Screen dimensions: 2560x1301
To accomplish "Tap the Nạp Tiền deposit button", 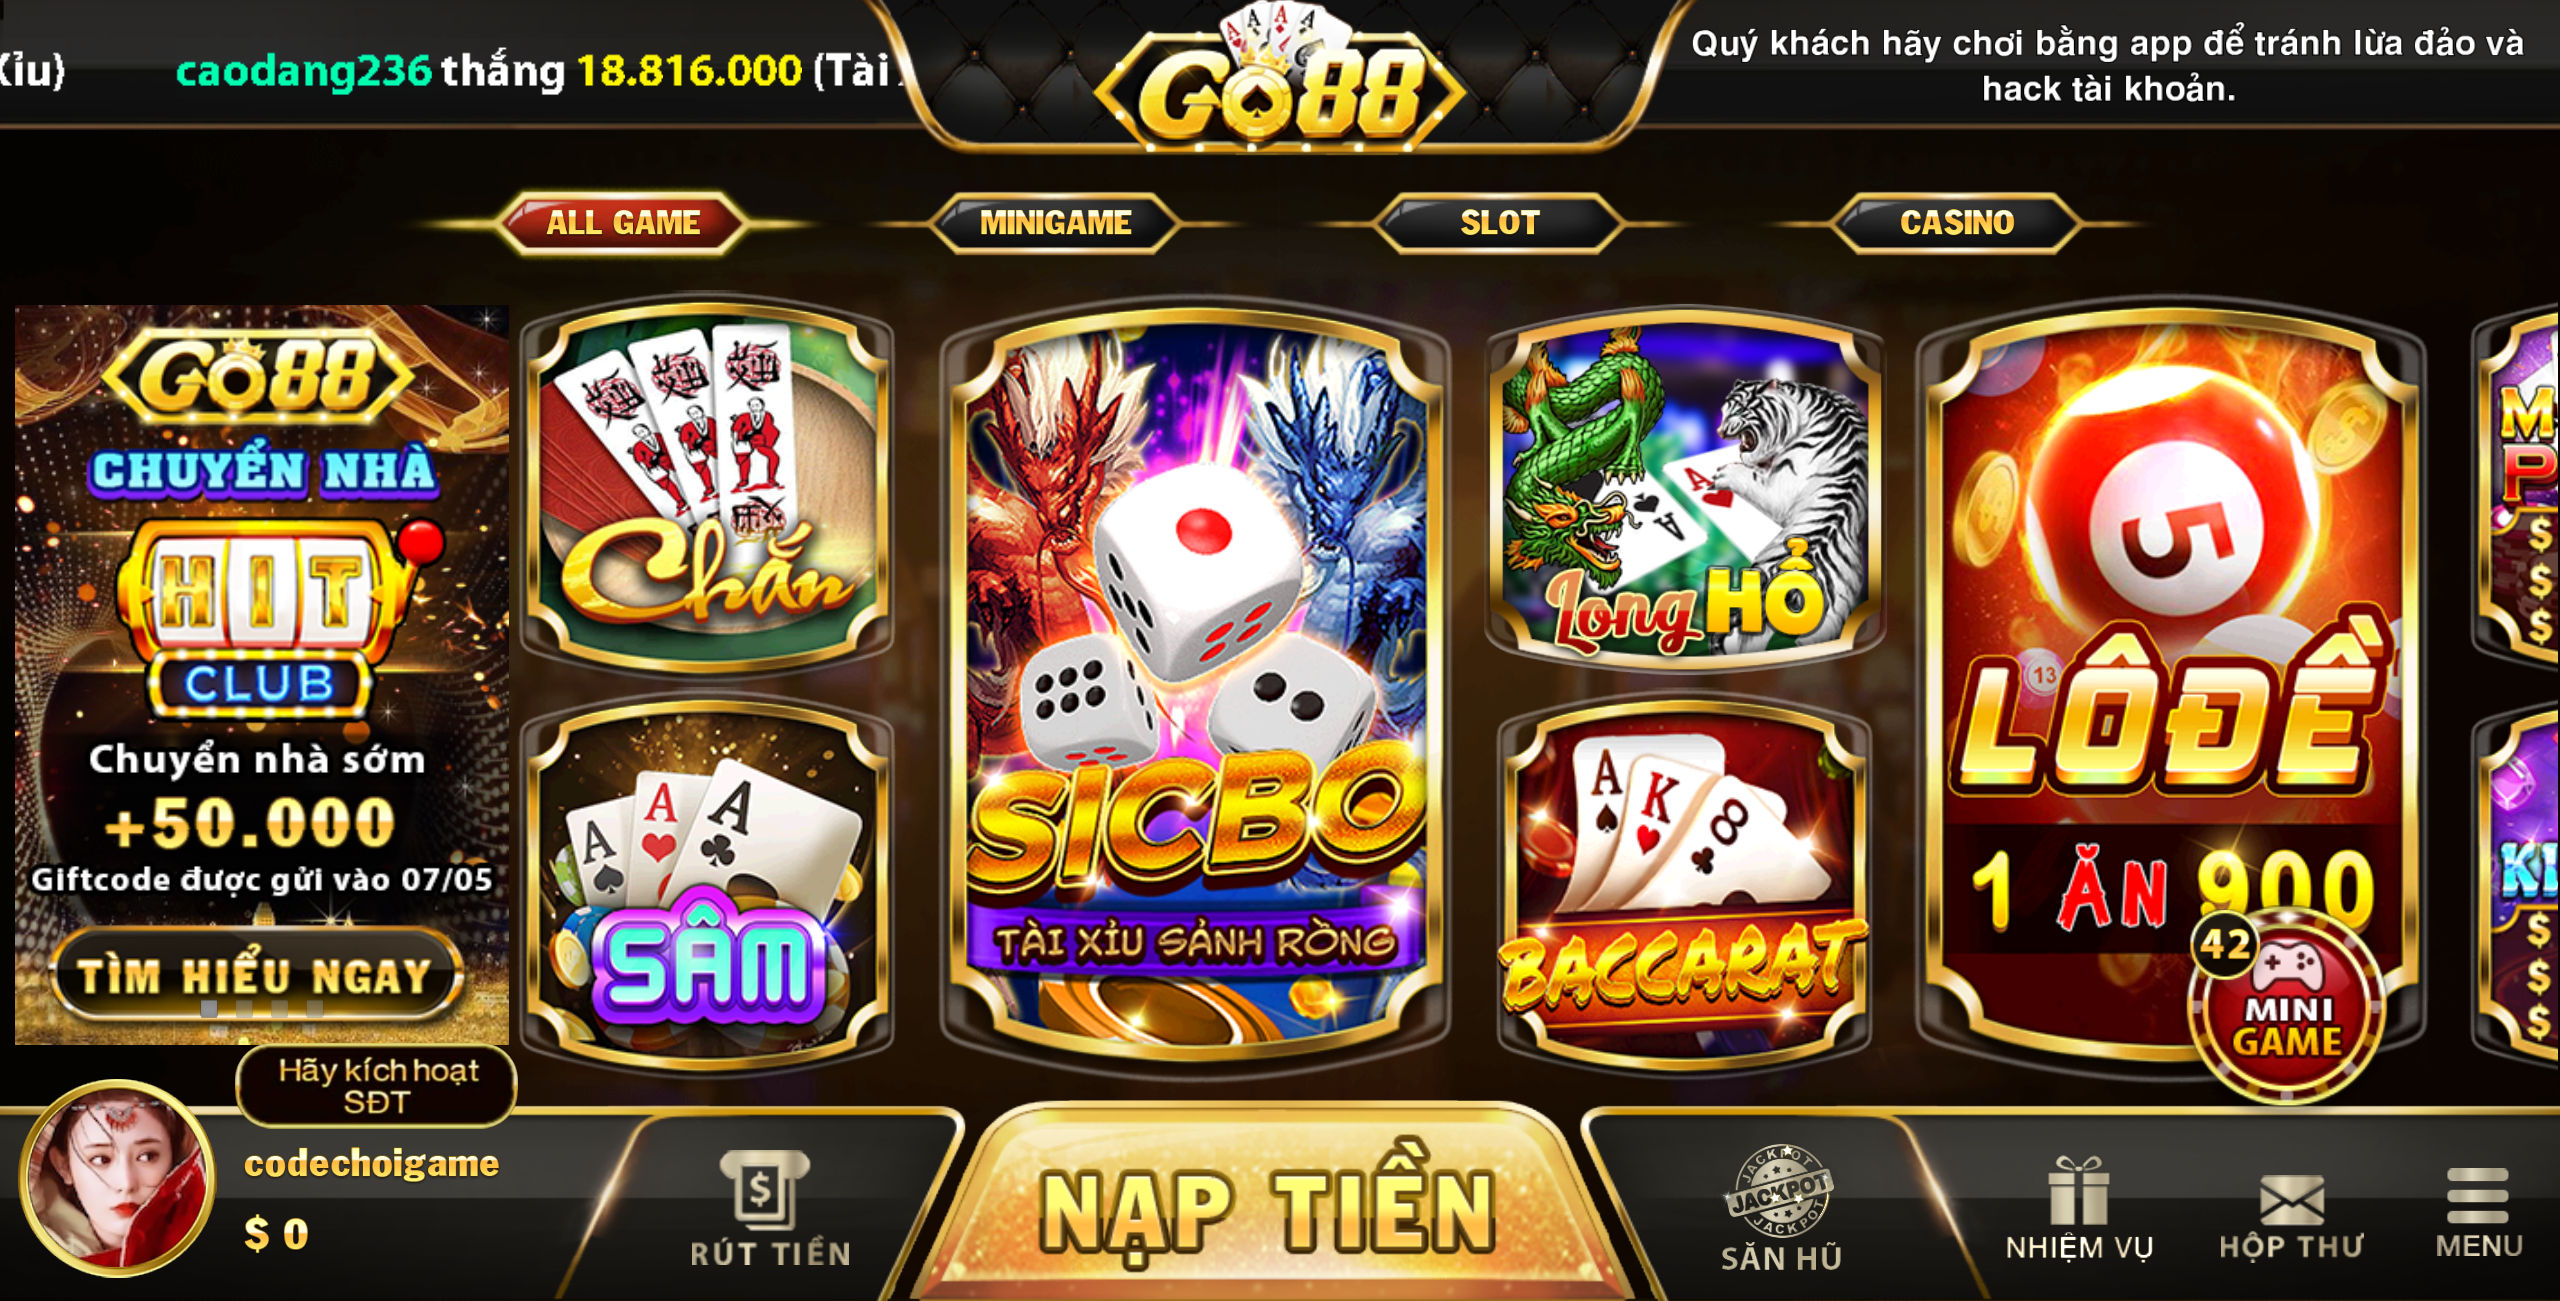I will 1268,1210.
